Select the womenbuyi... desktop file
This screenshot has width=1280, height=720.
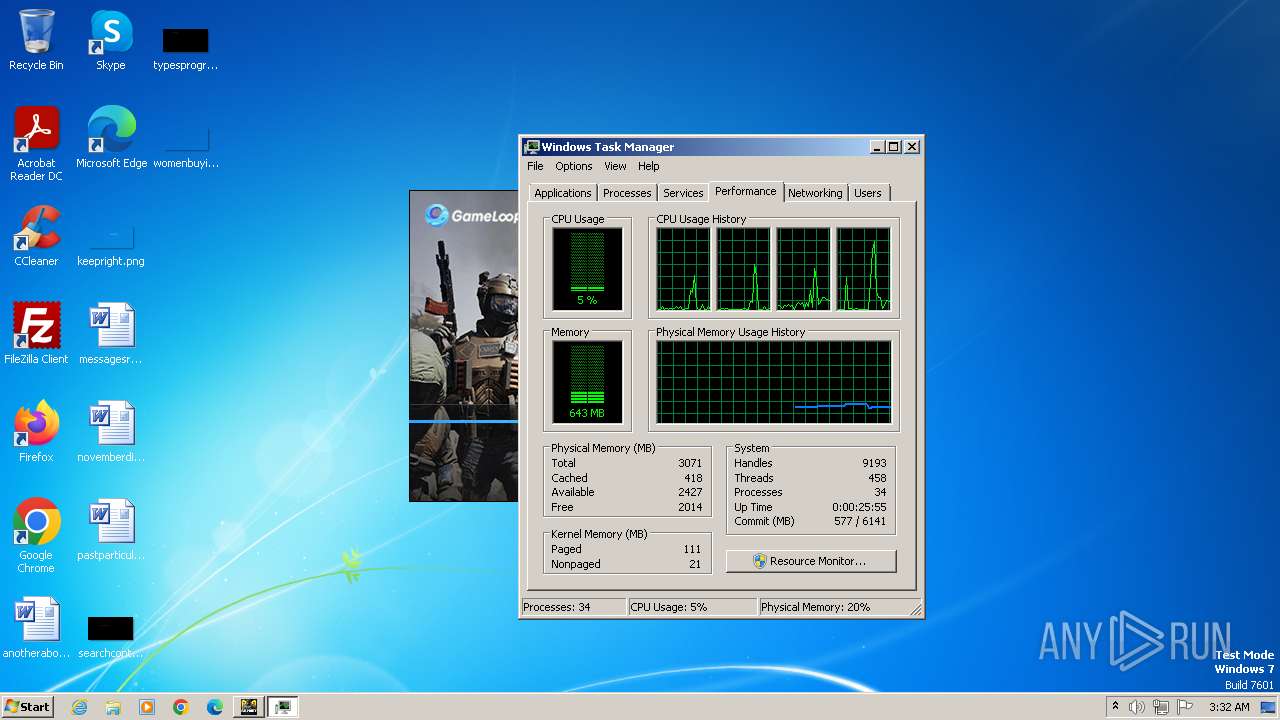tap(186, 147)
